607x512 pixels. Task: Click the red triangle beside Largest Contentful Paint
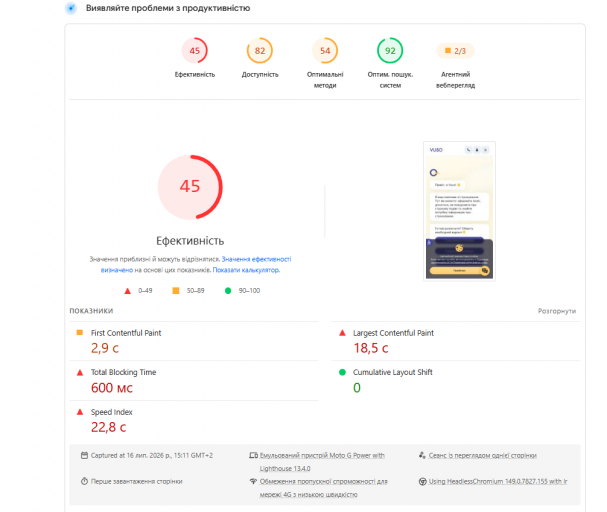point(342,333)
